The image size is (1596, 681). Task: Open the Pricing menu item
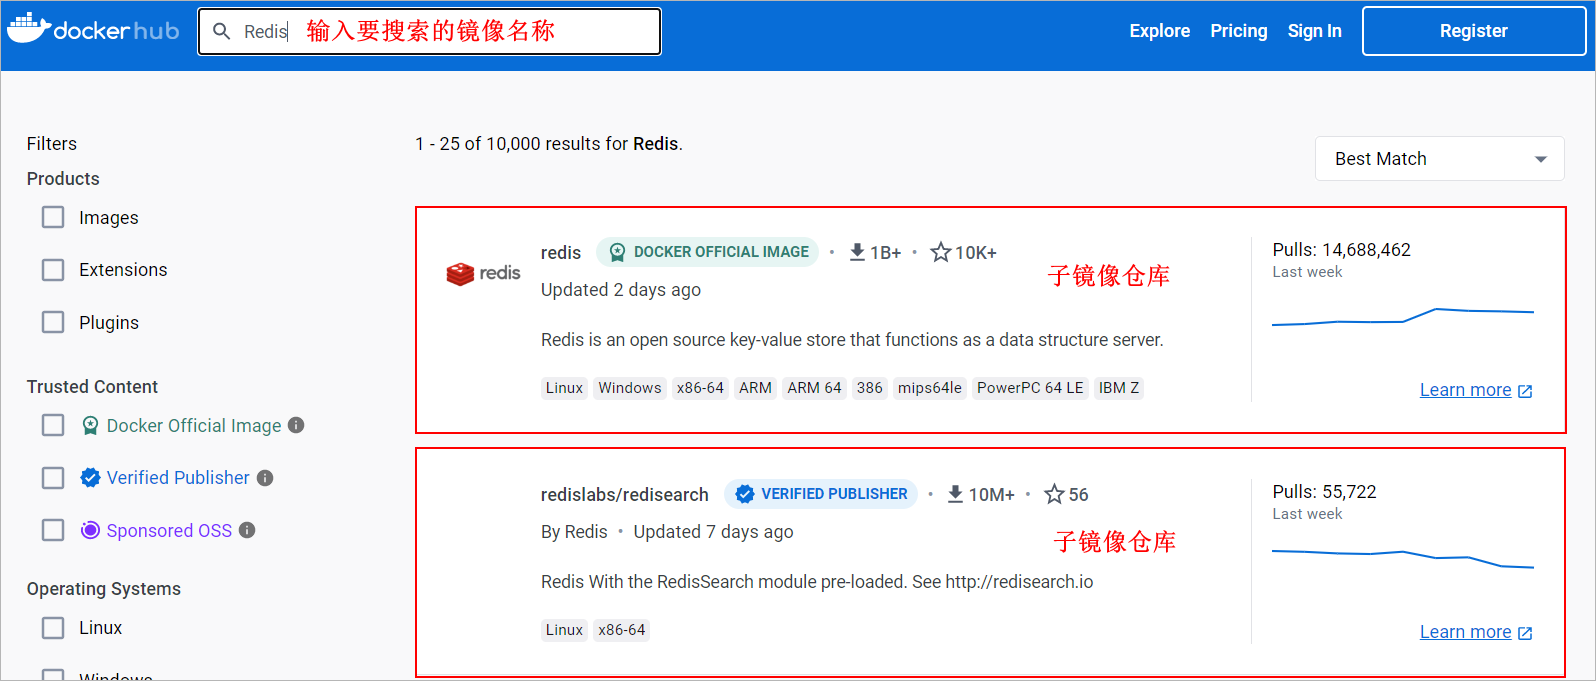coord(1238,31)
